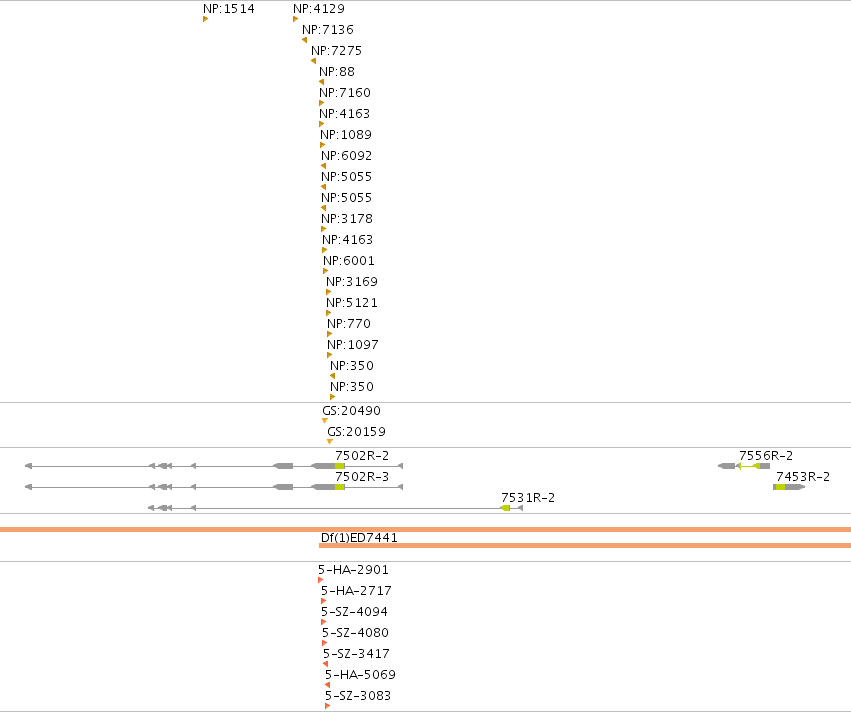Select the NP:4129 insertion triangle marker
Image resolution: width=851 pixels, height=712 pixels.
295,19
